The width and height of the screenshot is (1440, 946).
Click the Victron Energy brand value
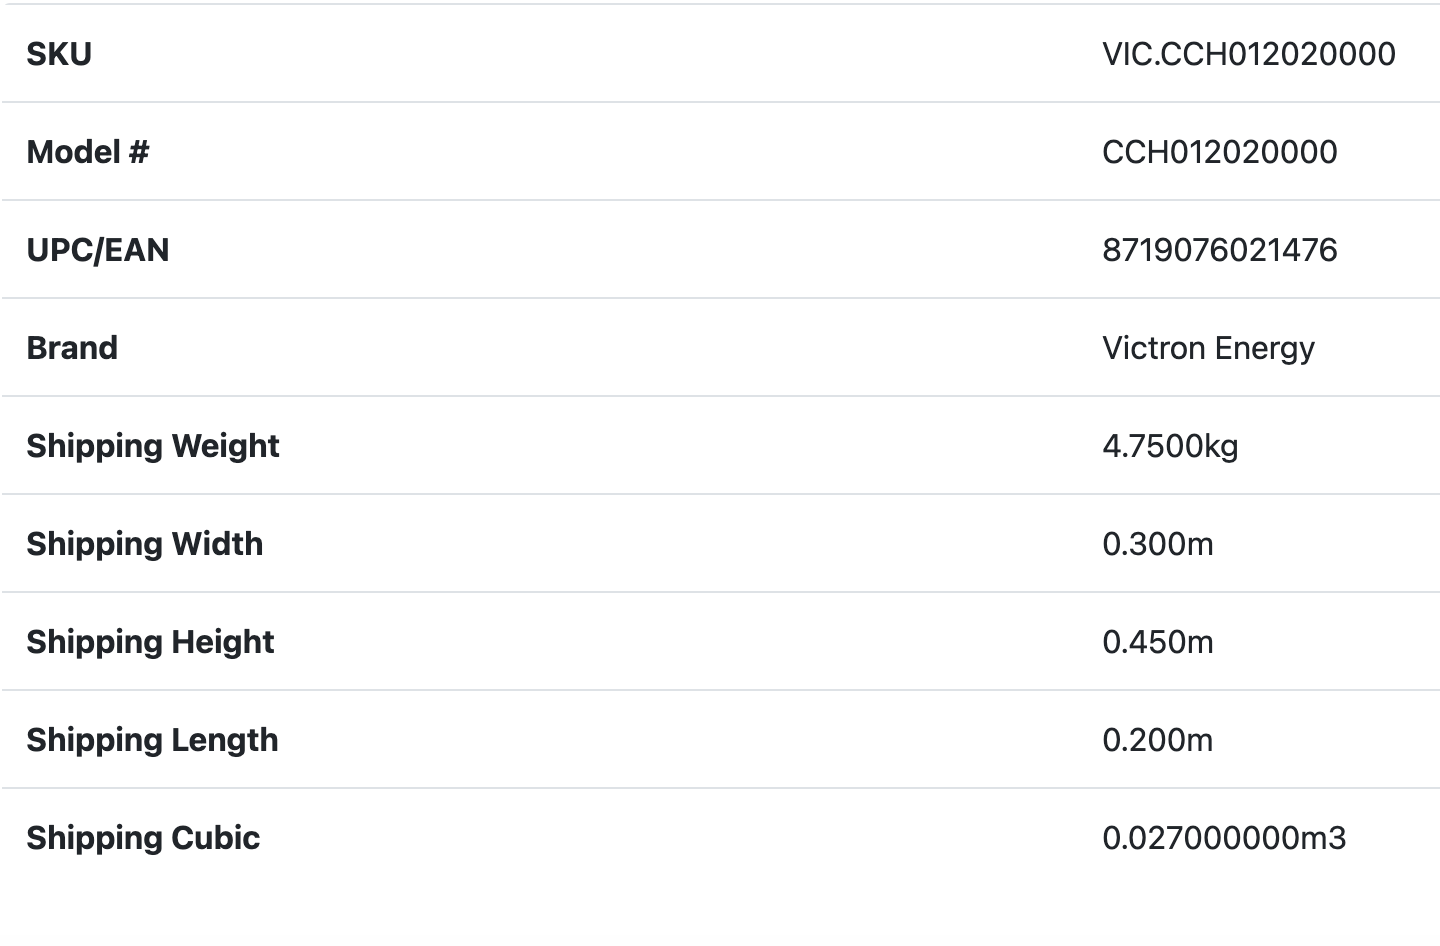1208,348
